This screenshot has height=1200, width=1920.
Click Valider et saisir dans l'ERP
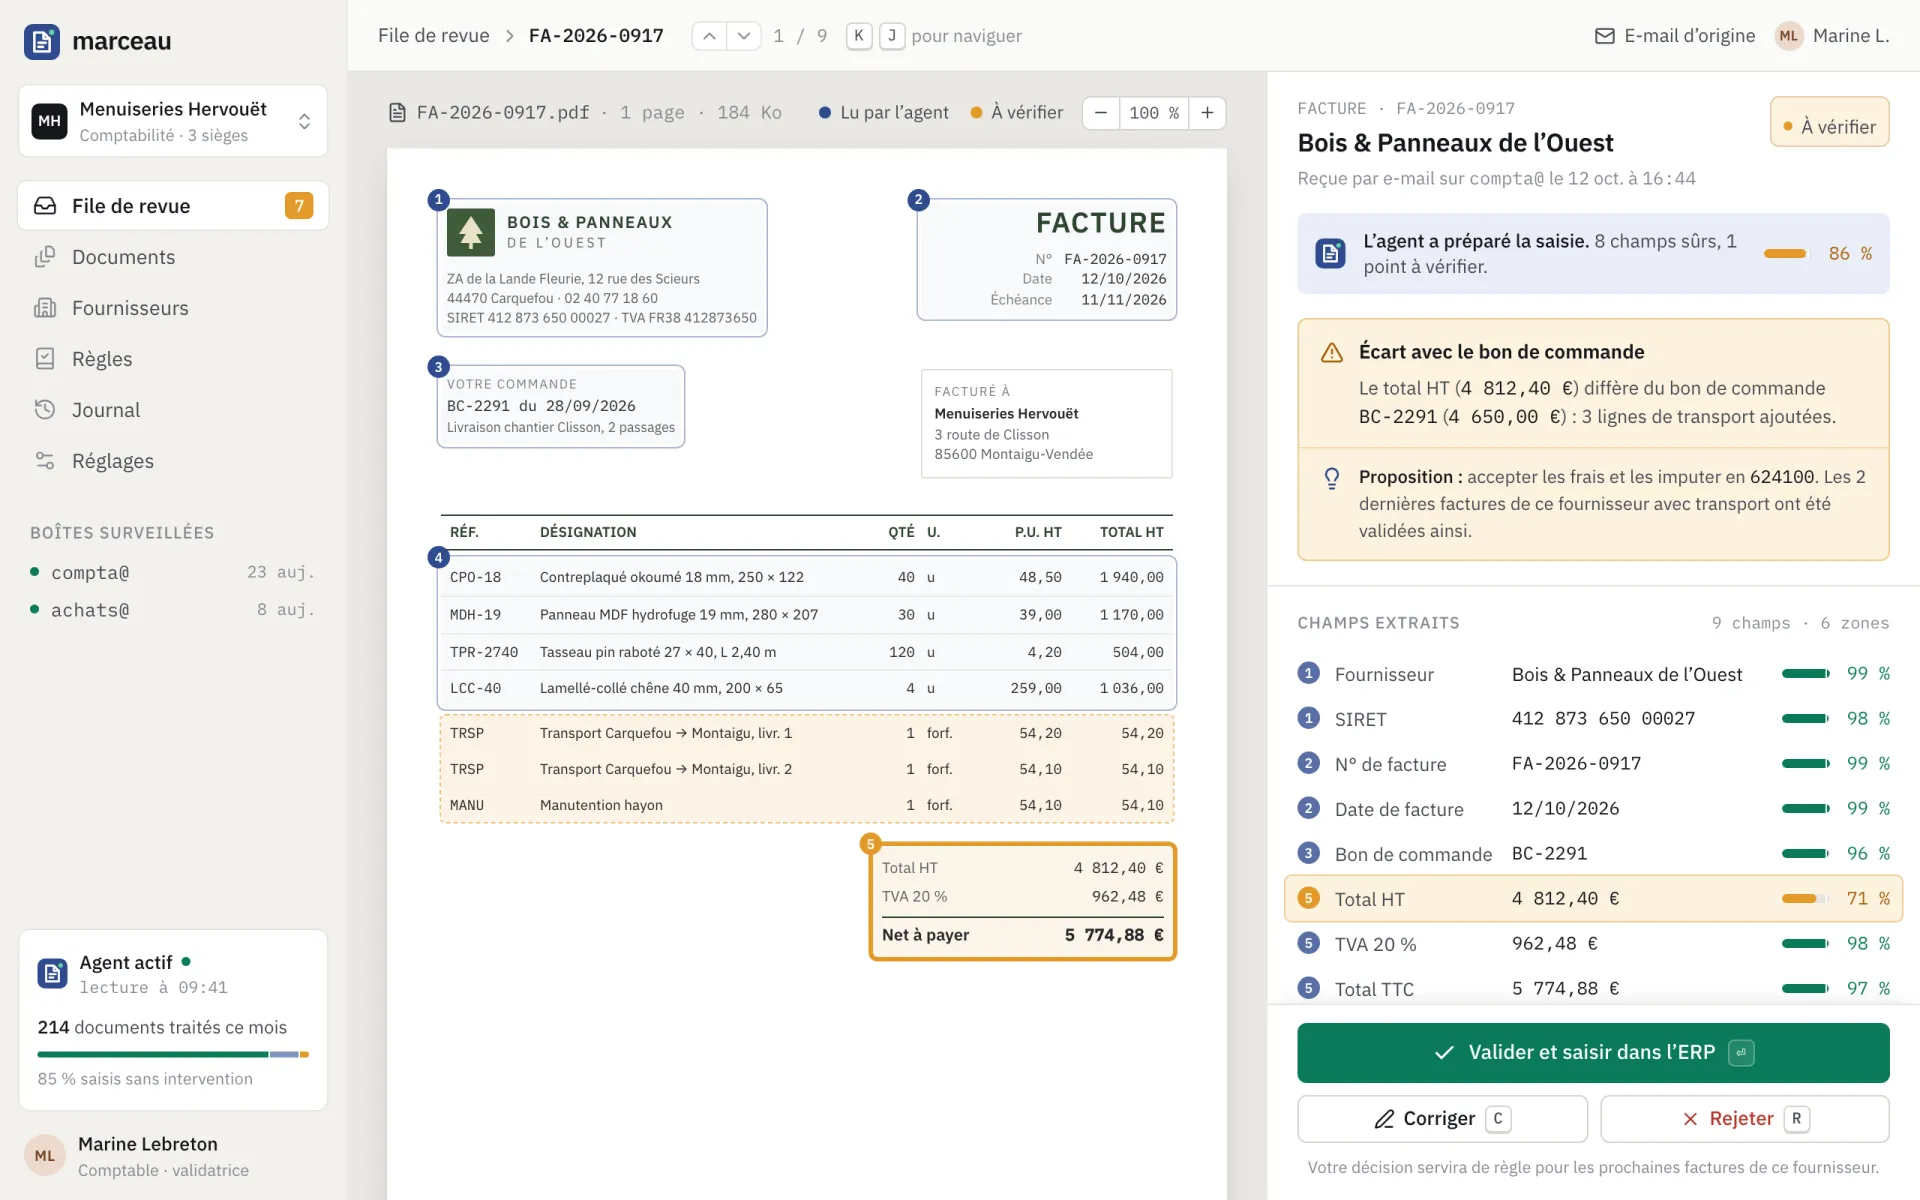click(x=1593, y=1053)
